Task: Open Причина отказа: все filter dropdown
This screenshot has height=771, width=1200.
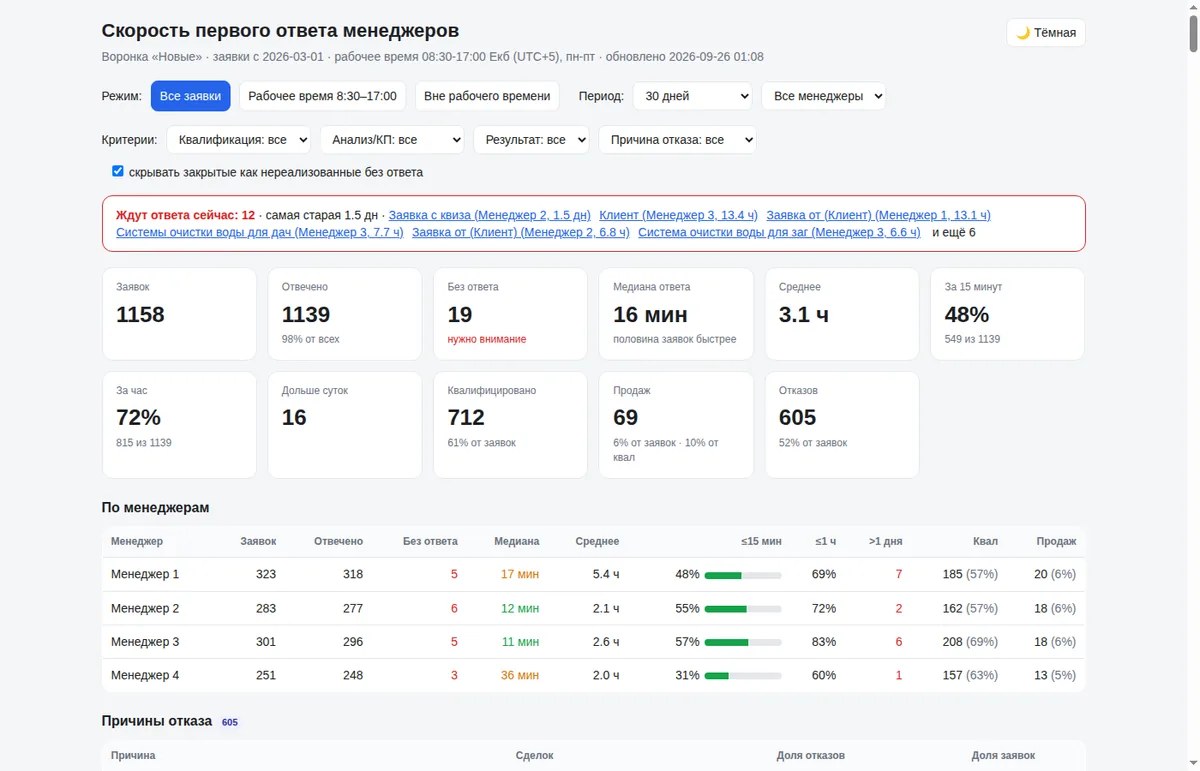Action: [x=677, y=140]
